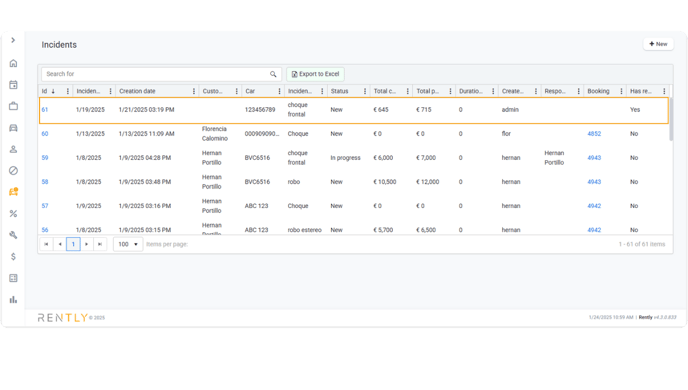
Task: Open the calendar icon in sidebar
Action: 13,85
